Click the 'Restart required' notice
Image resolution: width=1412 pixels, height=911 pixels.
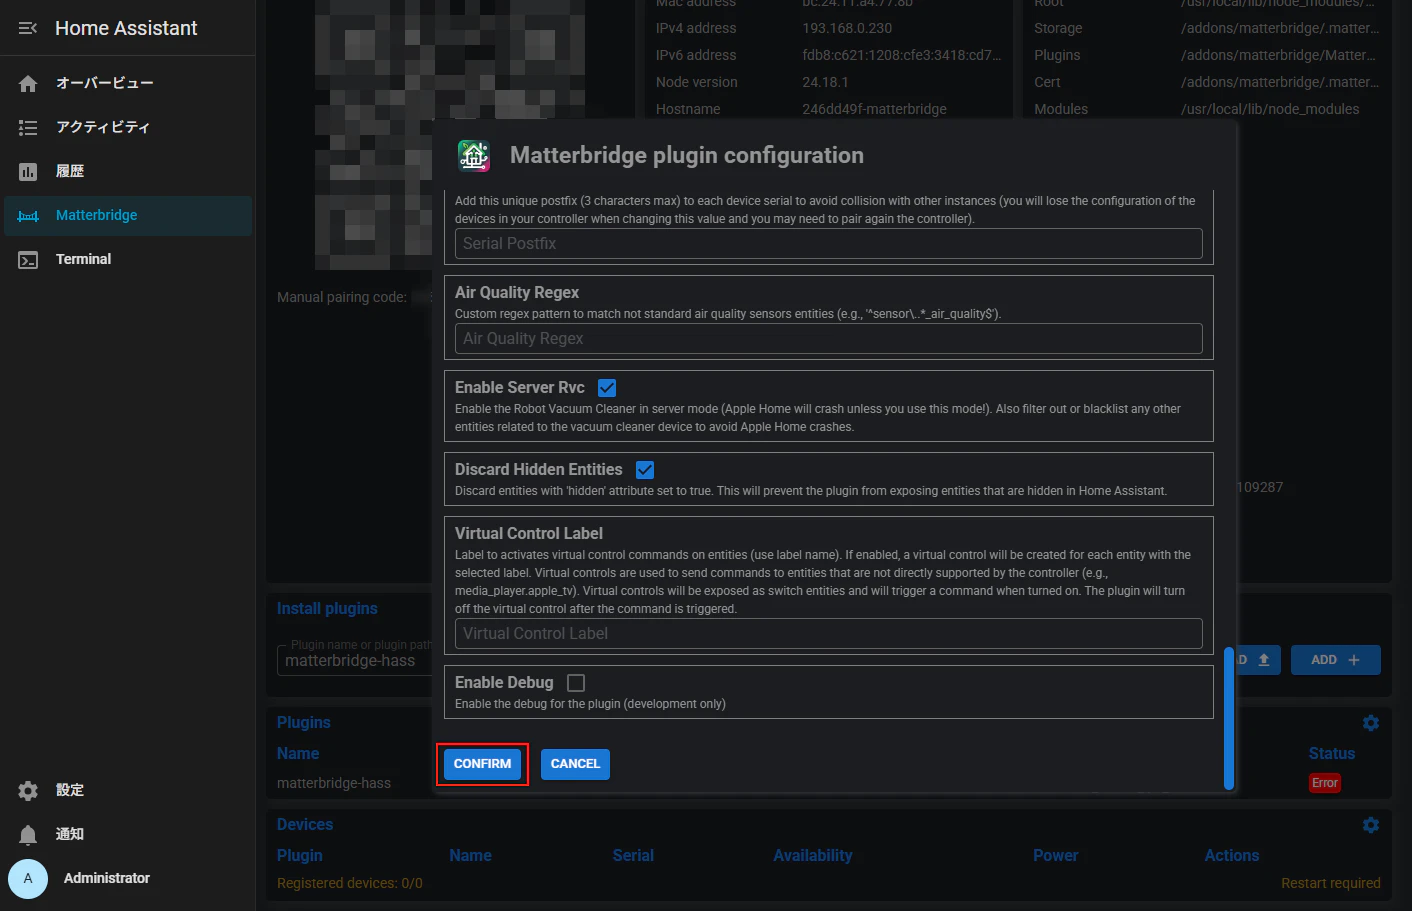click(1331, 884)
